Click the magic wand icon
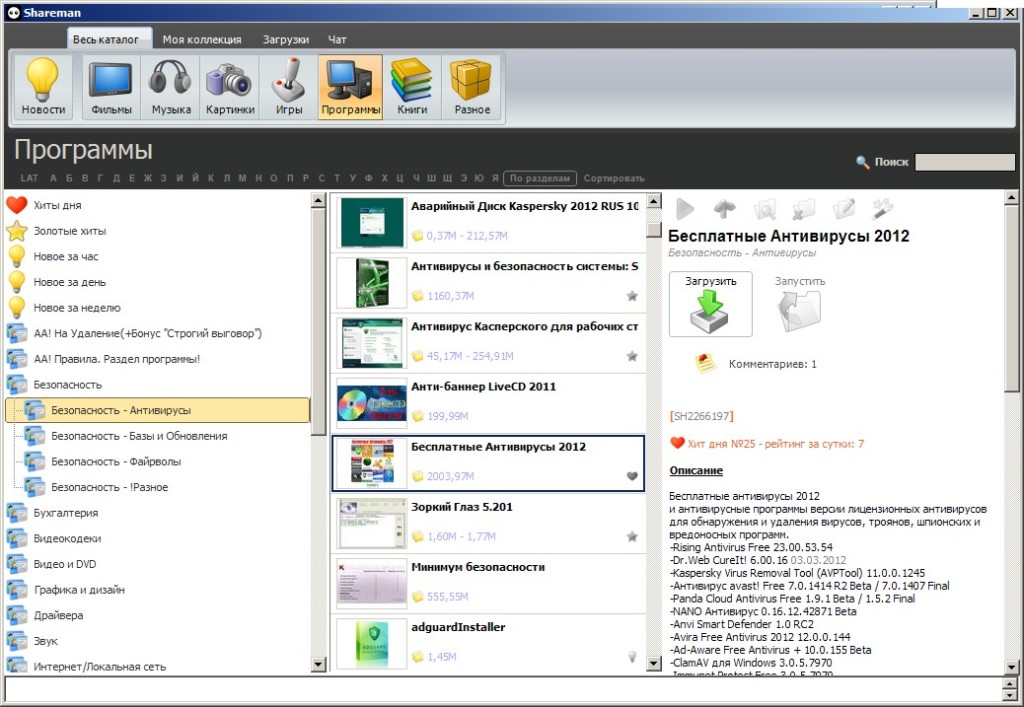Image resolution: width=1024 pixels, height=707 pixels. 882,209
